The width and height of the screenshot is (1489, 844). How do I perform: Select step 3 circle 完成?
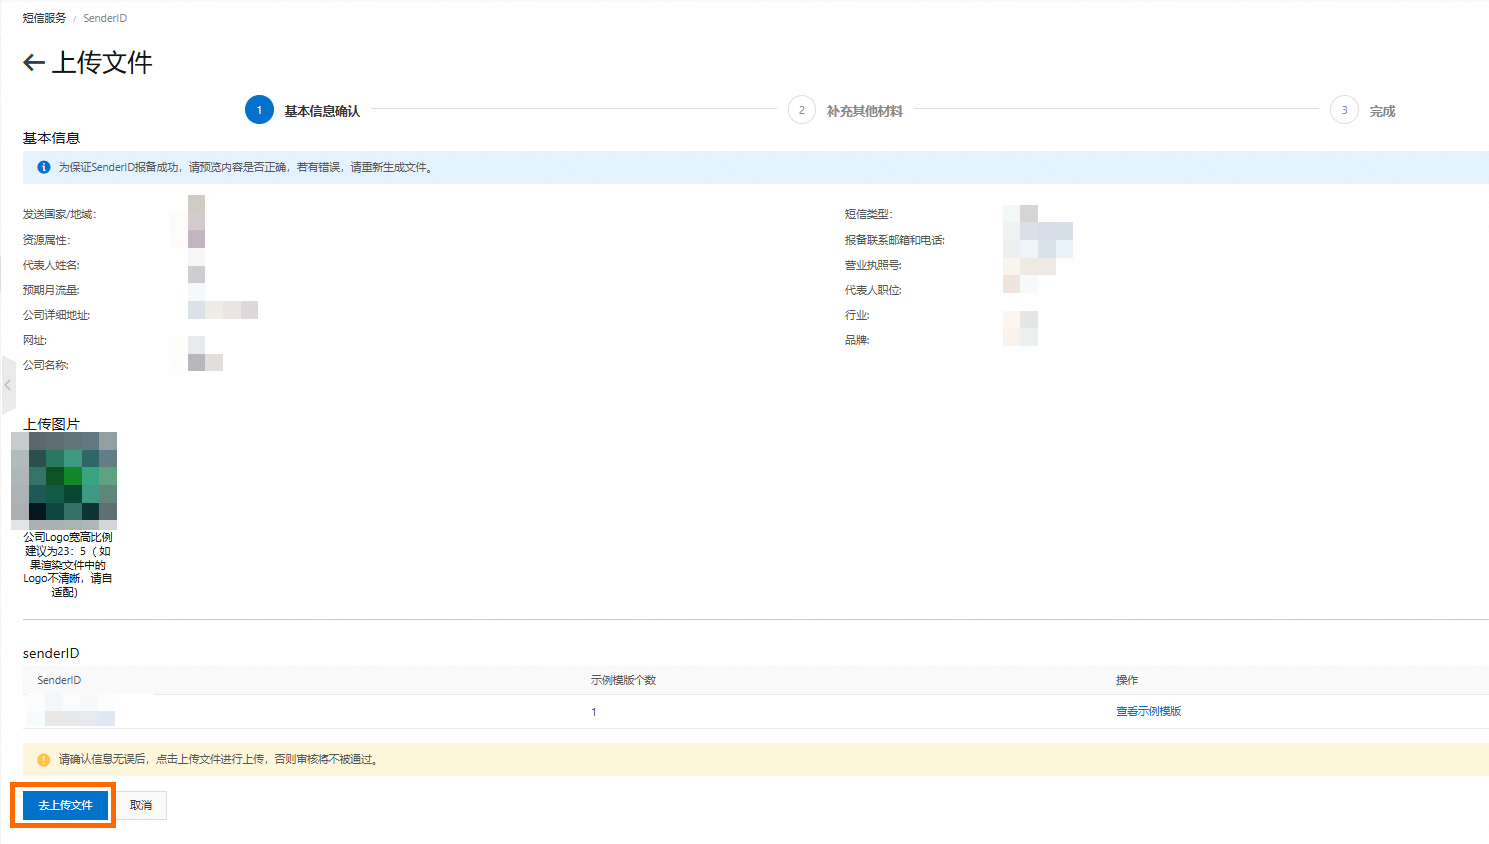pos(1344,110)
